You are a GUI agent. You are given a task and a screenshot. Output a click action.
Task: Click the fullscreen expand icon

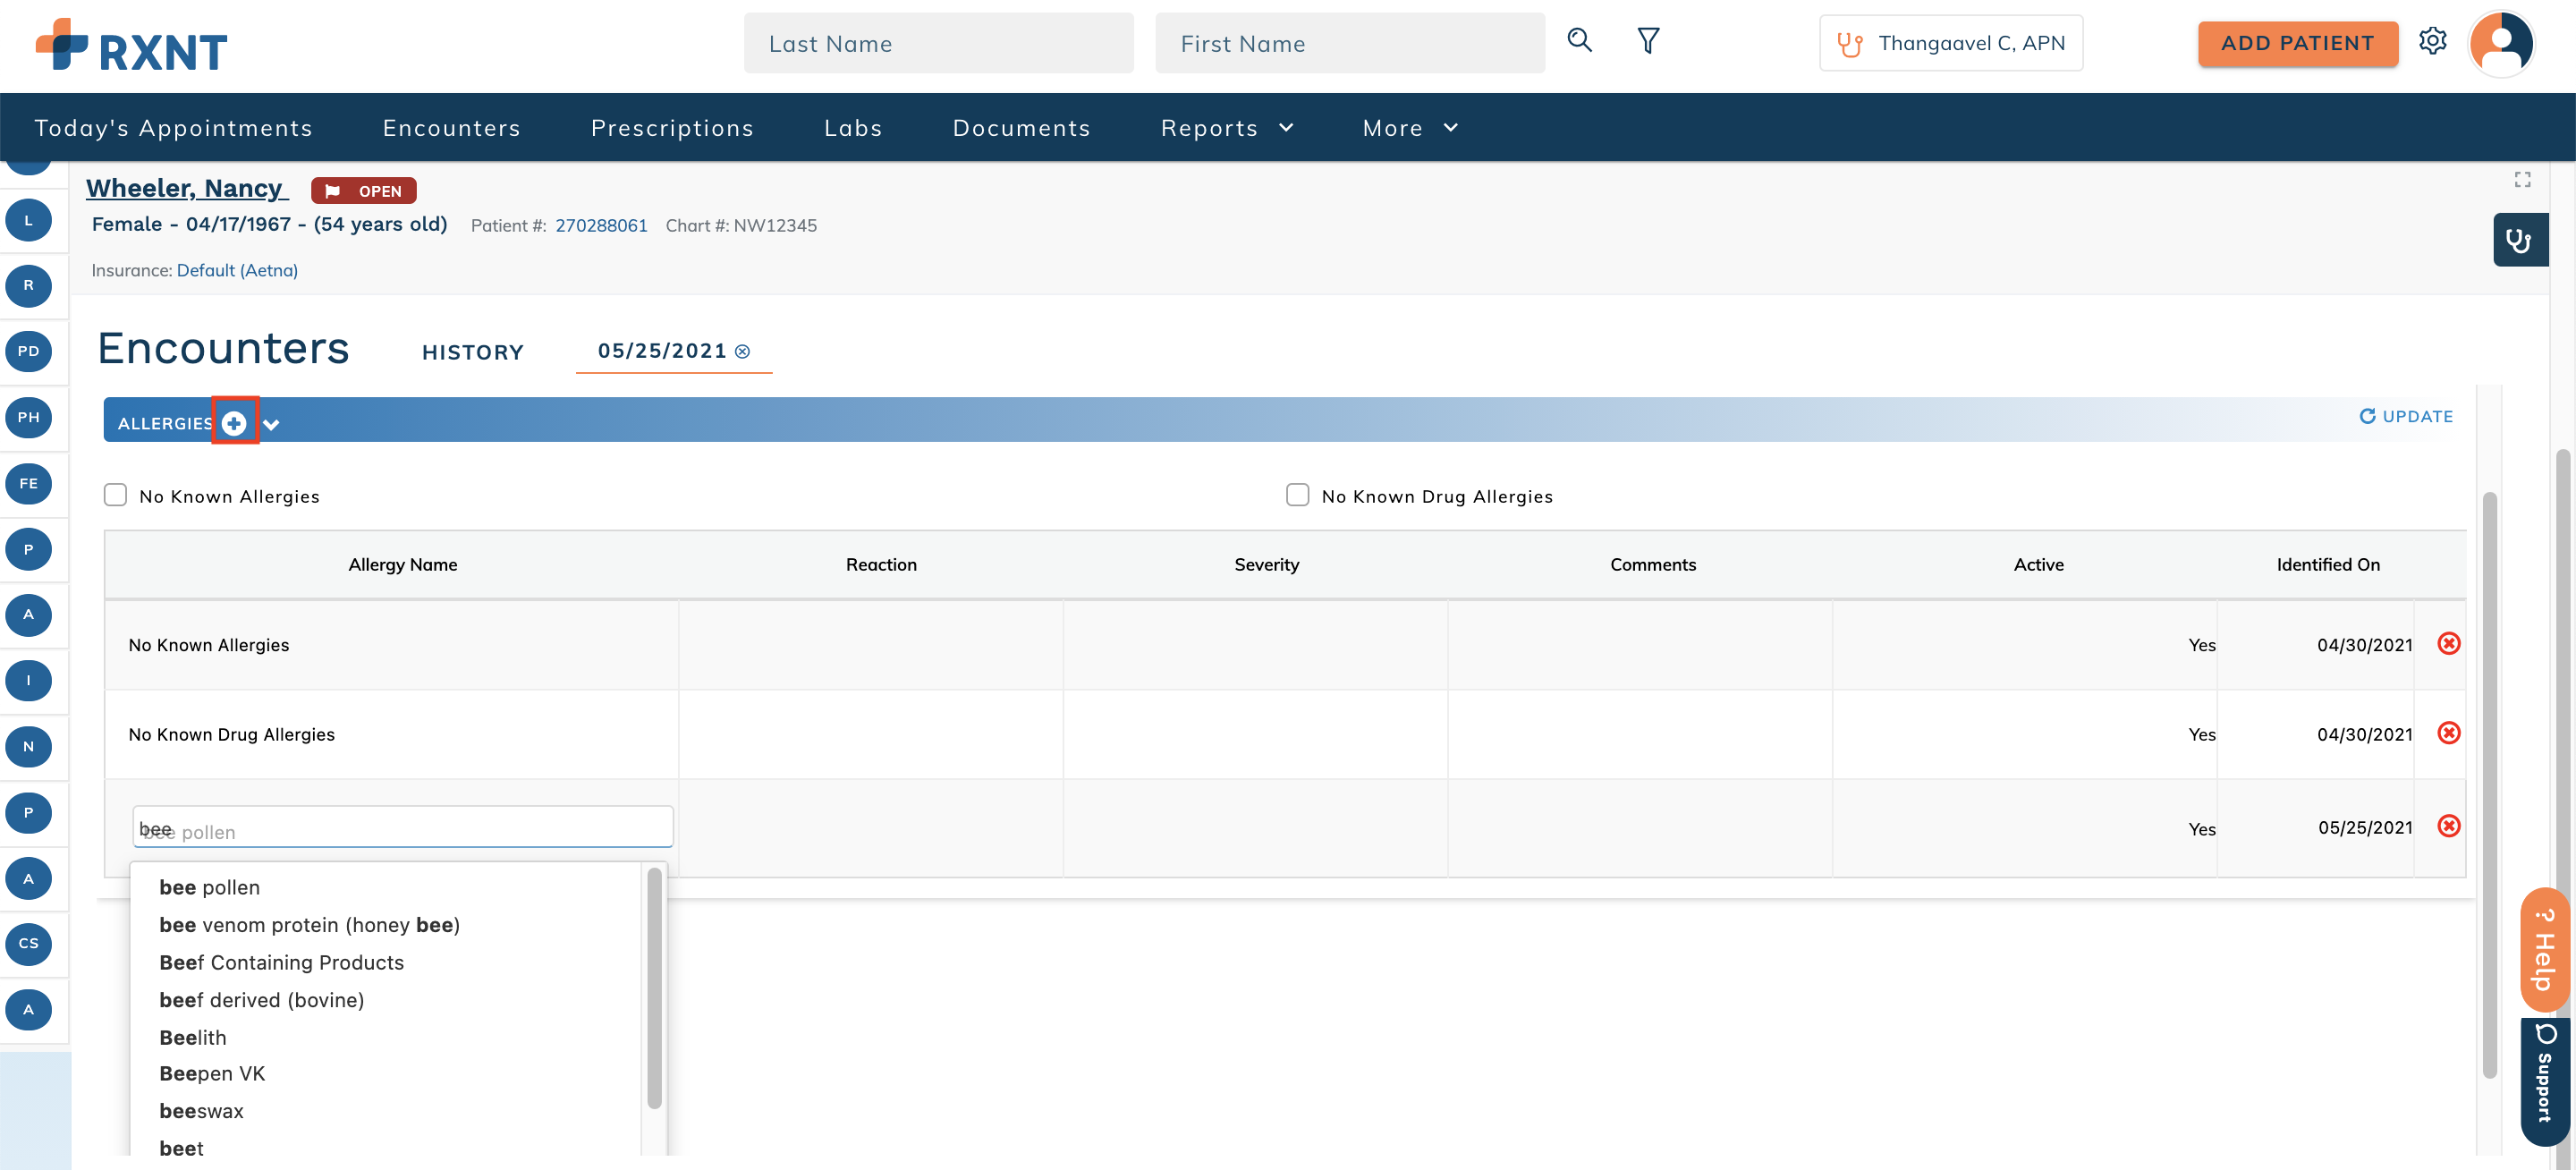click(2522, 179)
